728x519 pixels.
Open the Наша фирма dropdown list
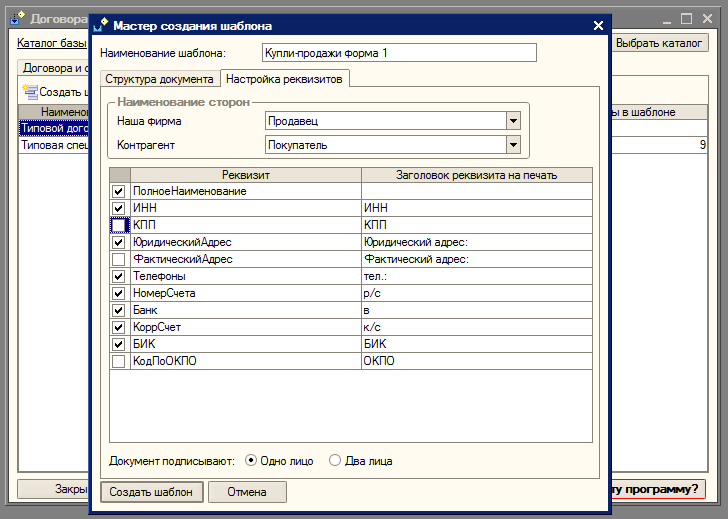point(513,121)
